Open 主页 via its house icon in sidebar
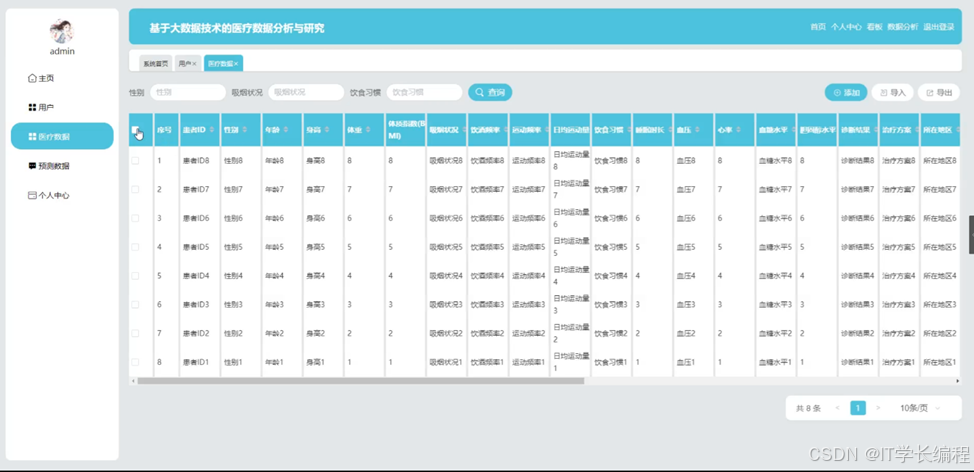This screenshot has height=472, width=974. pyautogui.click(x=32, y=78)
